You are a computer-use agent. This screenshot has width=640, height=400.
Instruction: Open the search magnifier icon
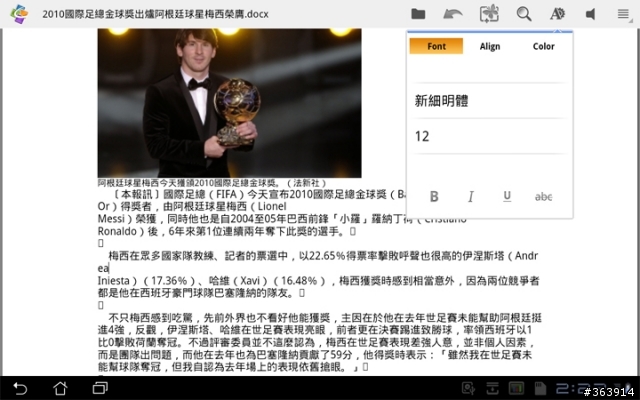(524, 14)
